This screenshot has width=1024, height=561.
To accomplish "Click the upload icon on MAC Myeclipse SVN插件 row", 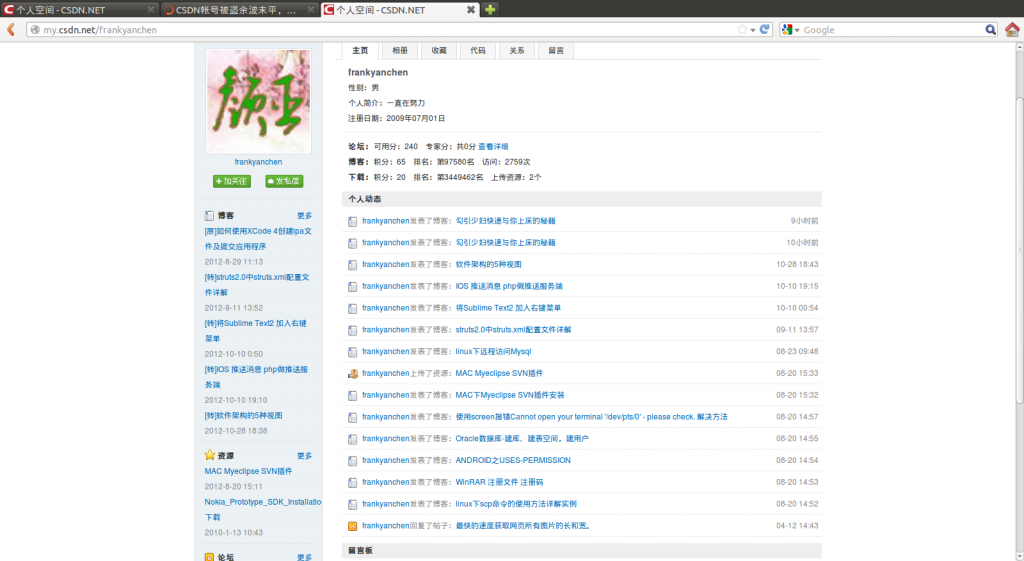I will [353, 374].
